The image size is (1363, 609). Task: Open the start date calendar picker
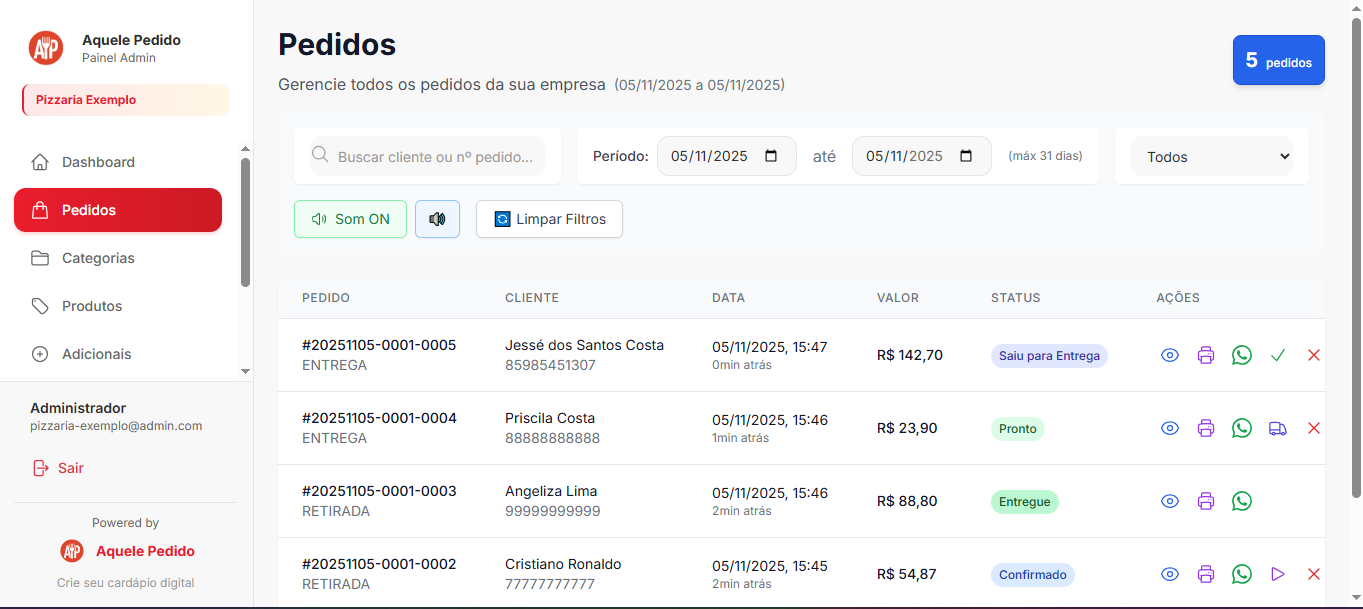point(770,156)
